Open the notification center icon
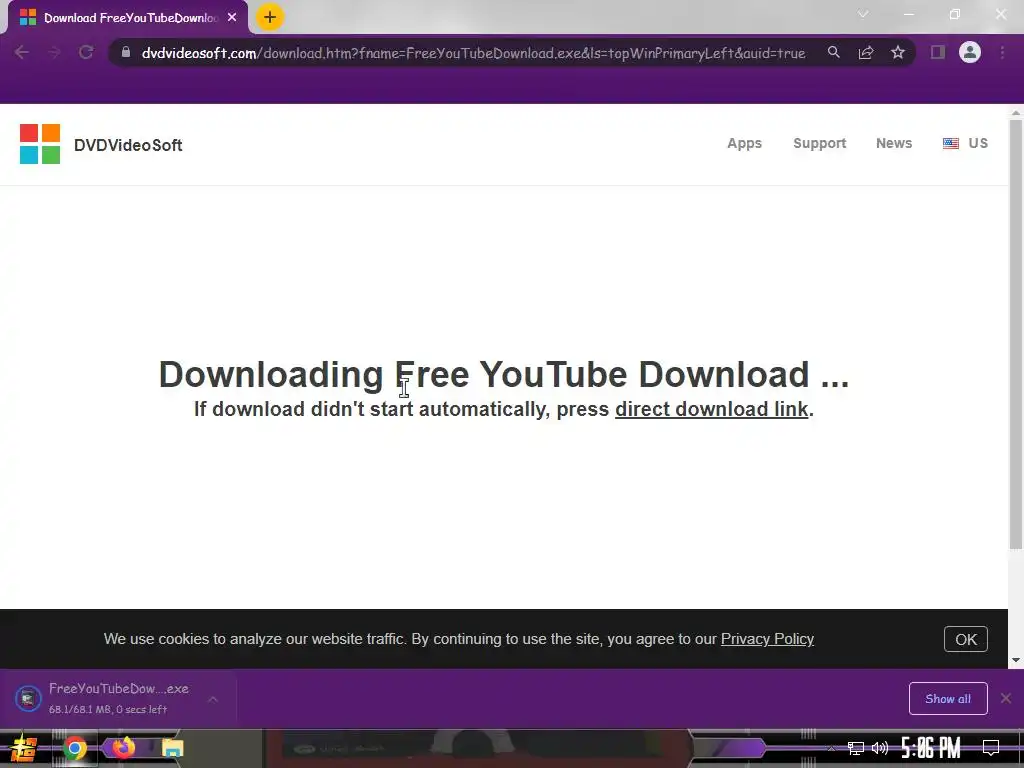Image resolution: width=1024 pixels, height=768 pixels. 991,748
